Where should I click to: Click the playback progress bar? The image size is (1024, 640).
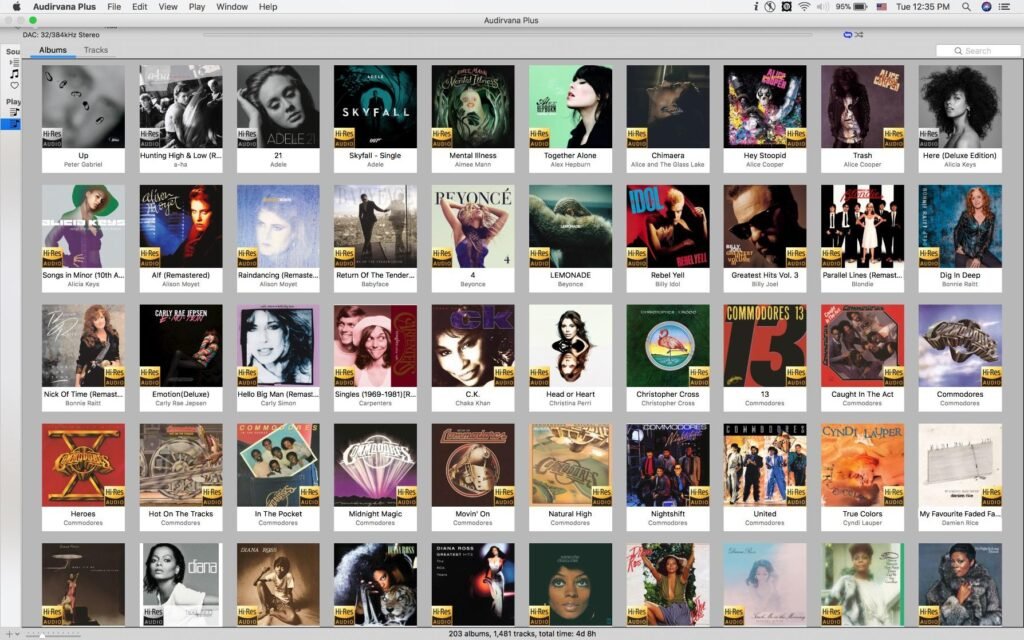click(507, 35)
